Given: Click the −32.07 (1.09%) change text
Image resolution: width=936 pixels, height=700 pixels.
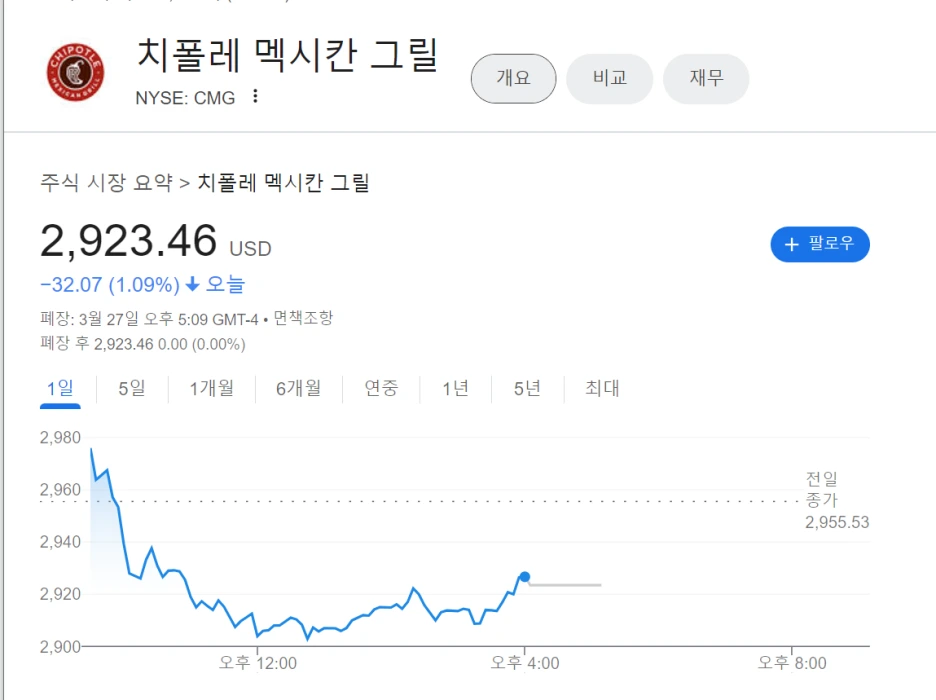Looking at the screenshot, I should click(x=110, y=285).
